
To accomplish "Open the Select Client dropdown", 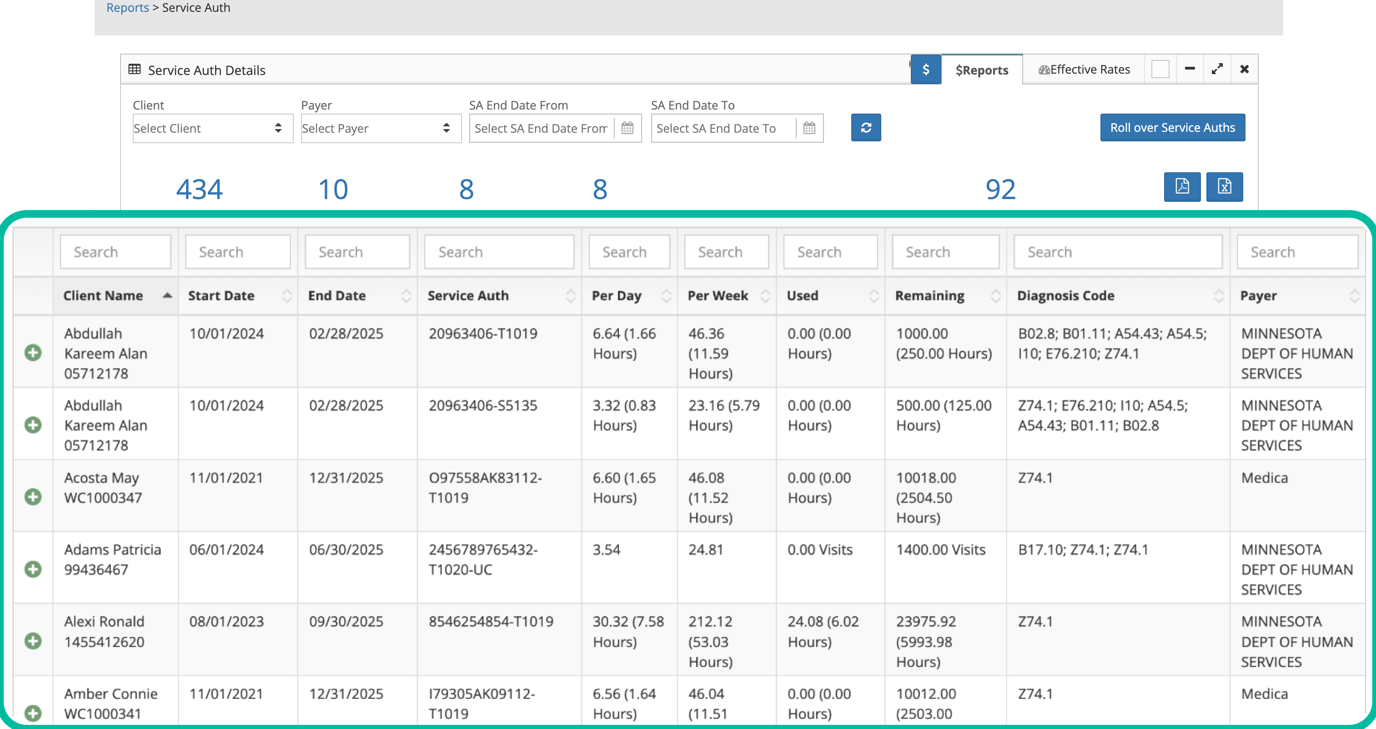I will pyautogui.click(x=212, y=128).
